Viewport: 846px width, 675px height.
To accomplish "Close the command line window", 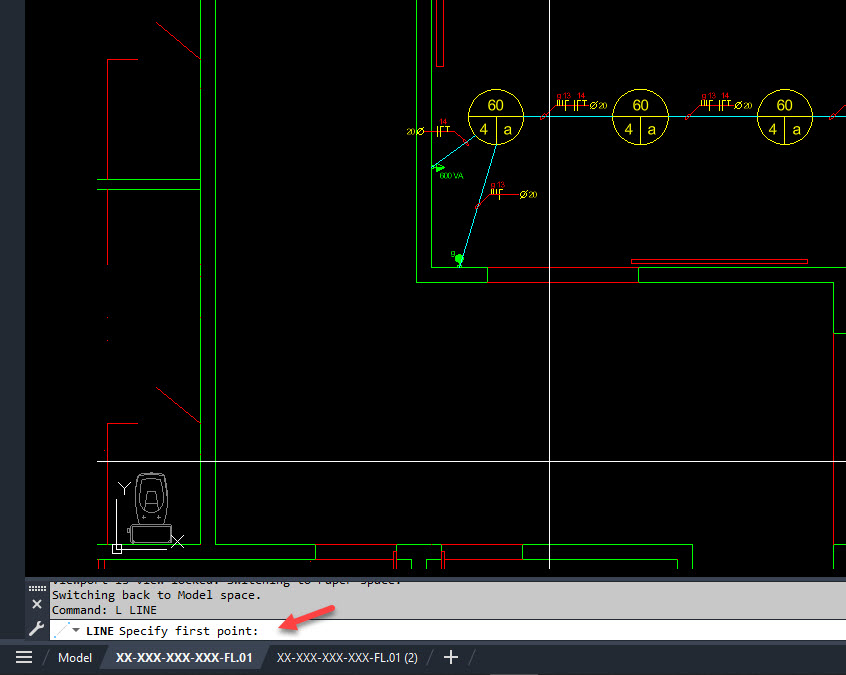I will (37, 604).
